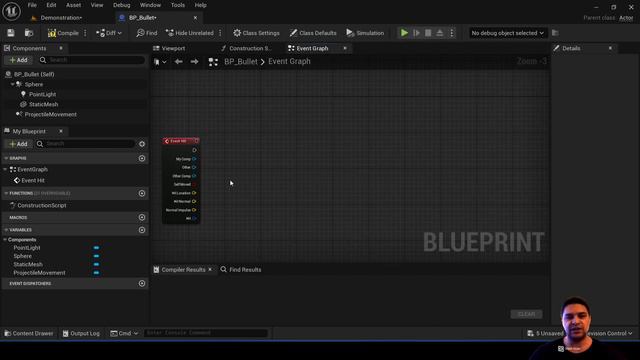Viewport: 640px width, 360px height.
Task: Collapse the Sphere component tree
Action: pyautogui.click(x=12, y=84)
